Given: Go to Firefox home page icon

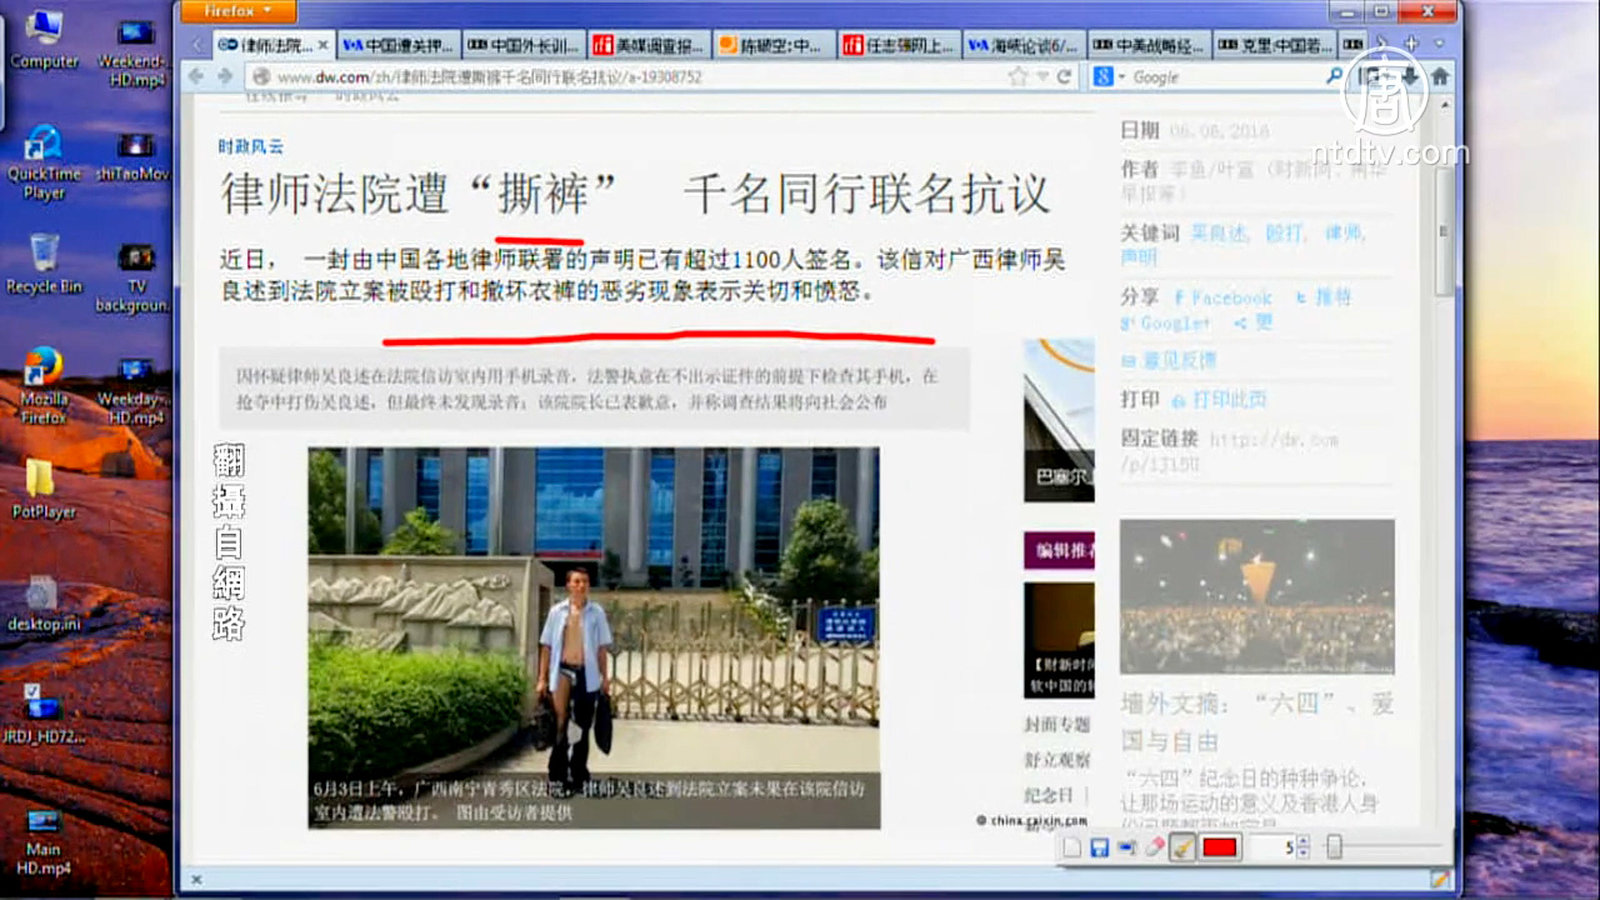Looking at the screenshot, I should 1440,76.
